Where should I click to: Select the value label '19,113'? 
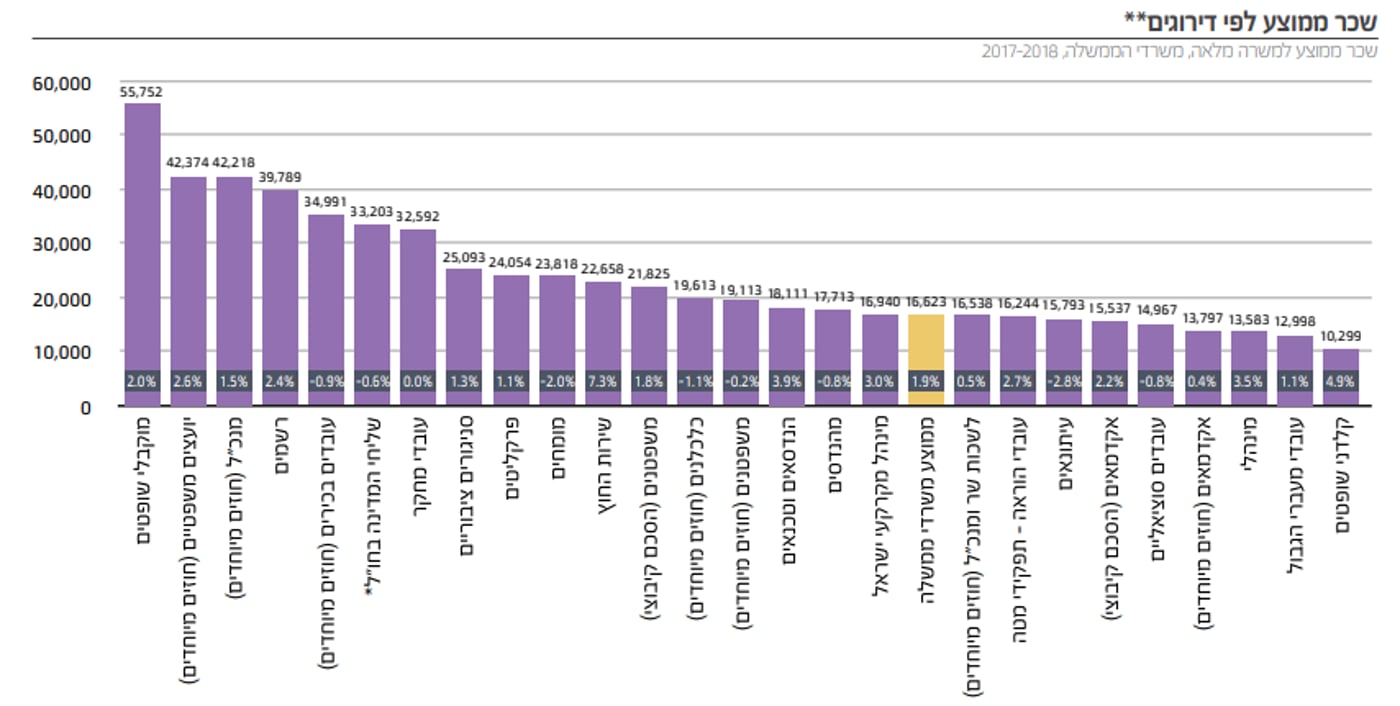741,289
